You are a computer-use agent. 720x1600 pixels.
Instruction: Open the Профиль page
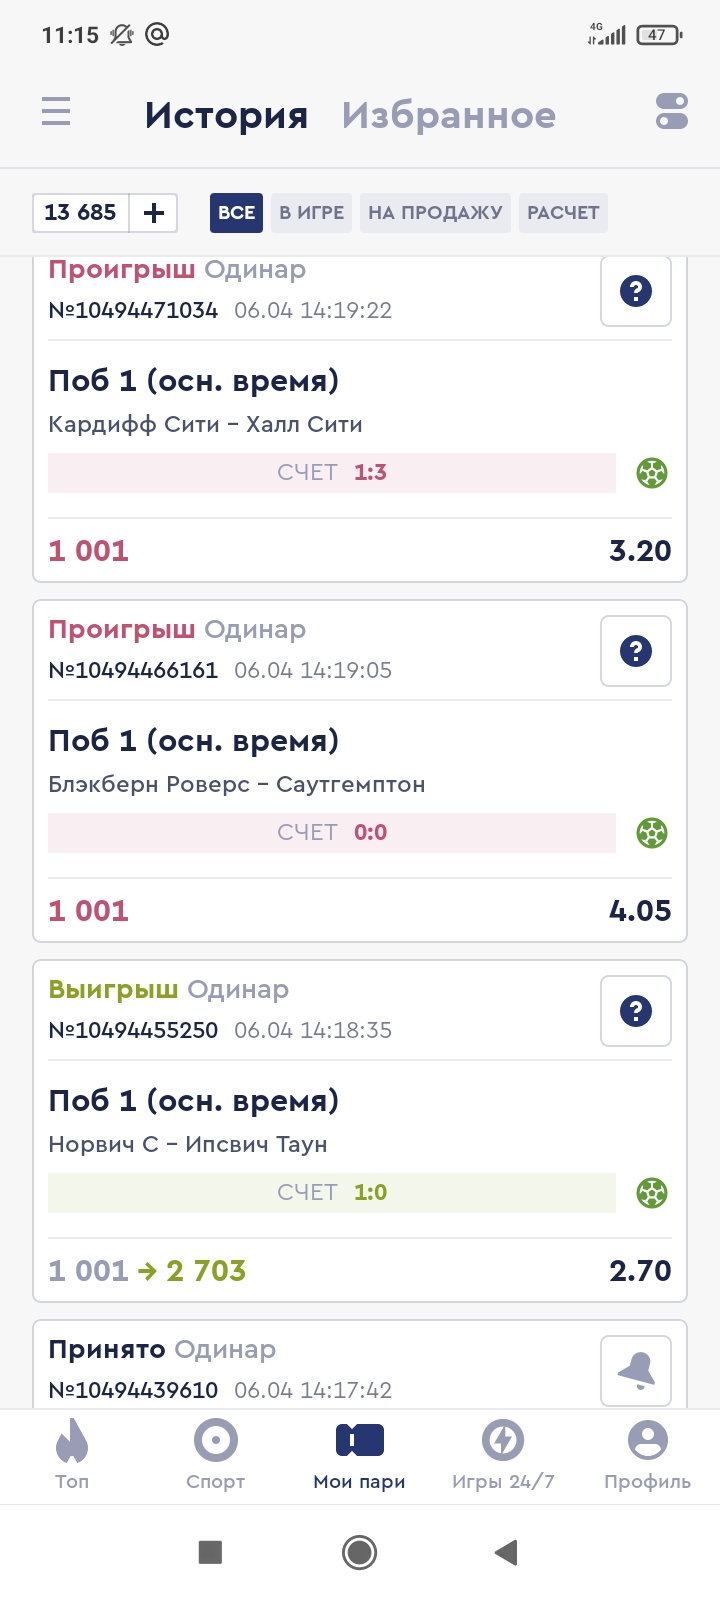(647, 1453)
